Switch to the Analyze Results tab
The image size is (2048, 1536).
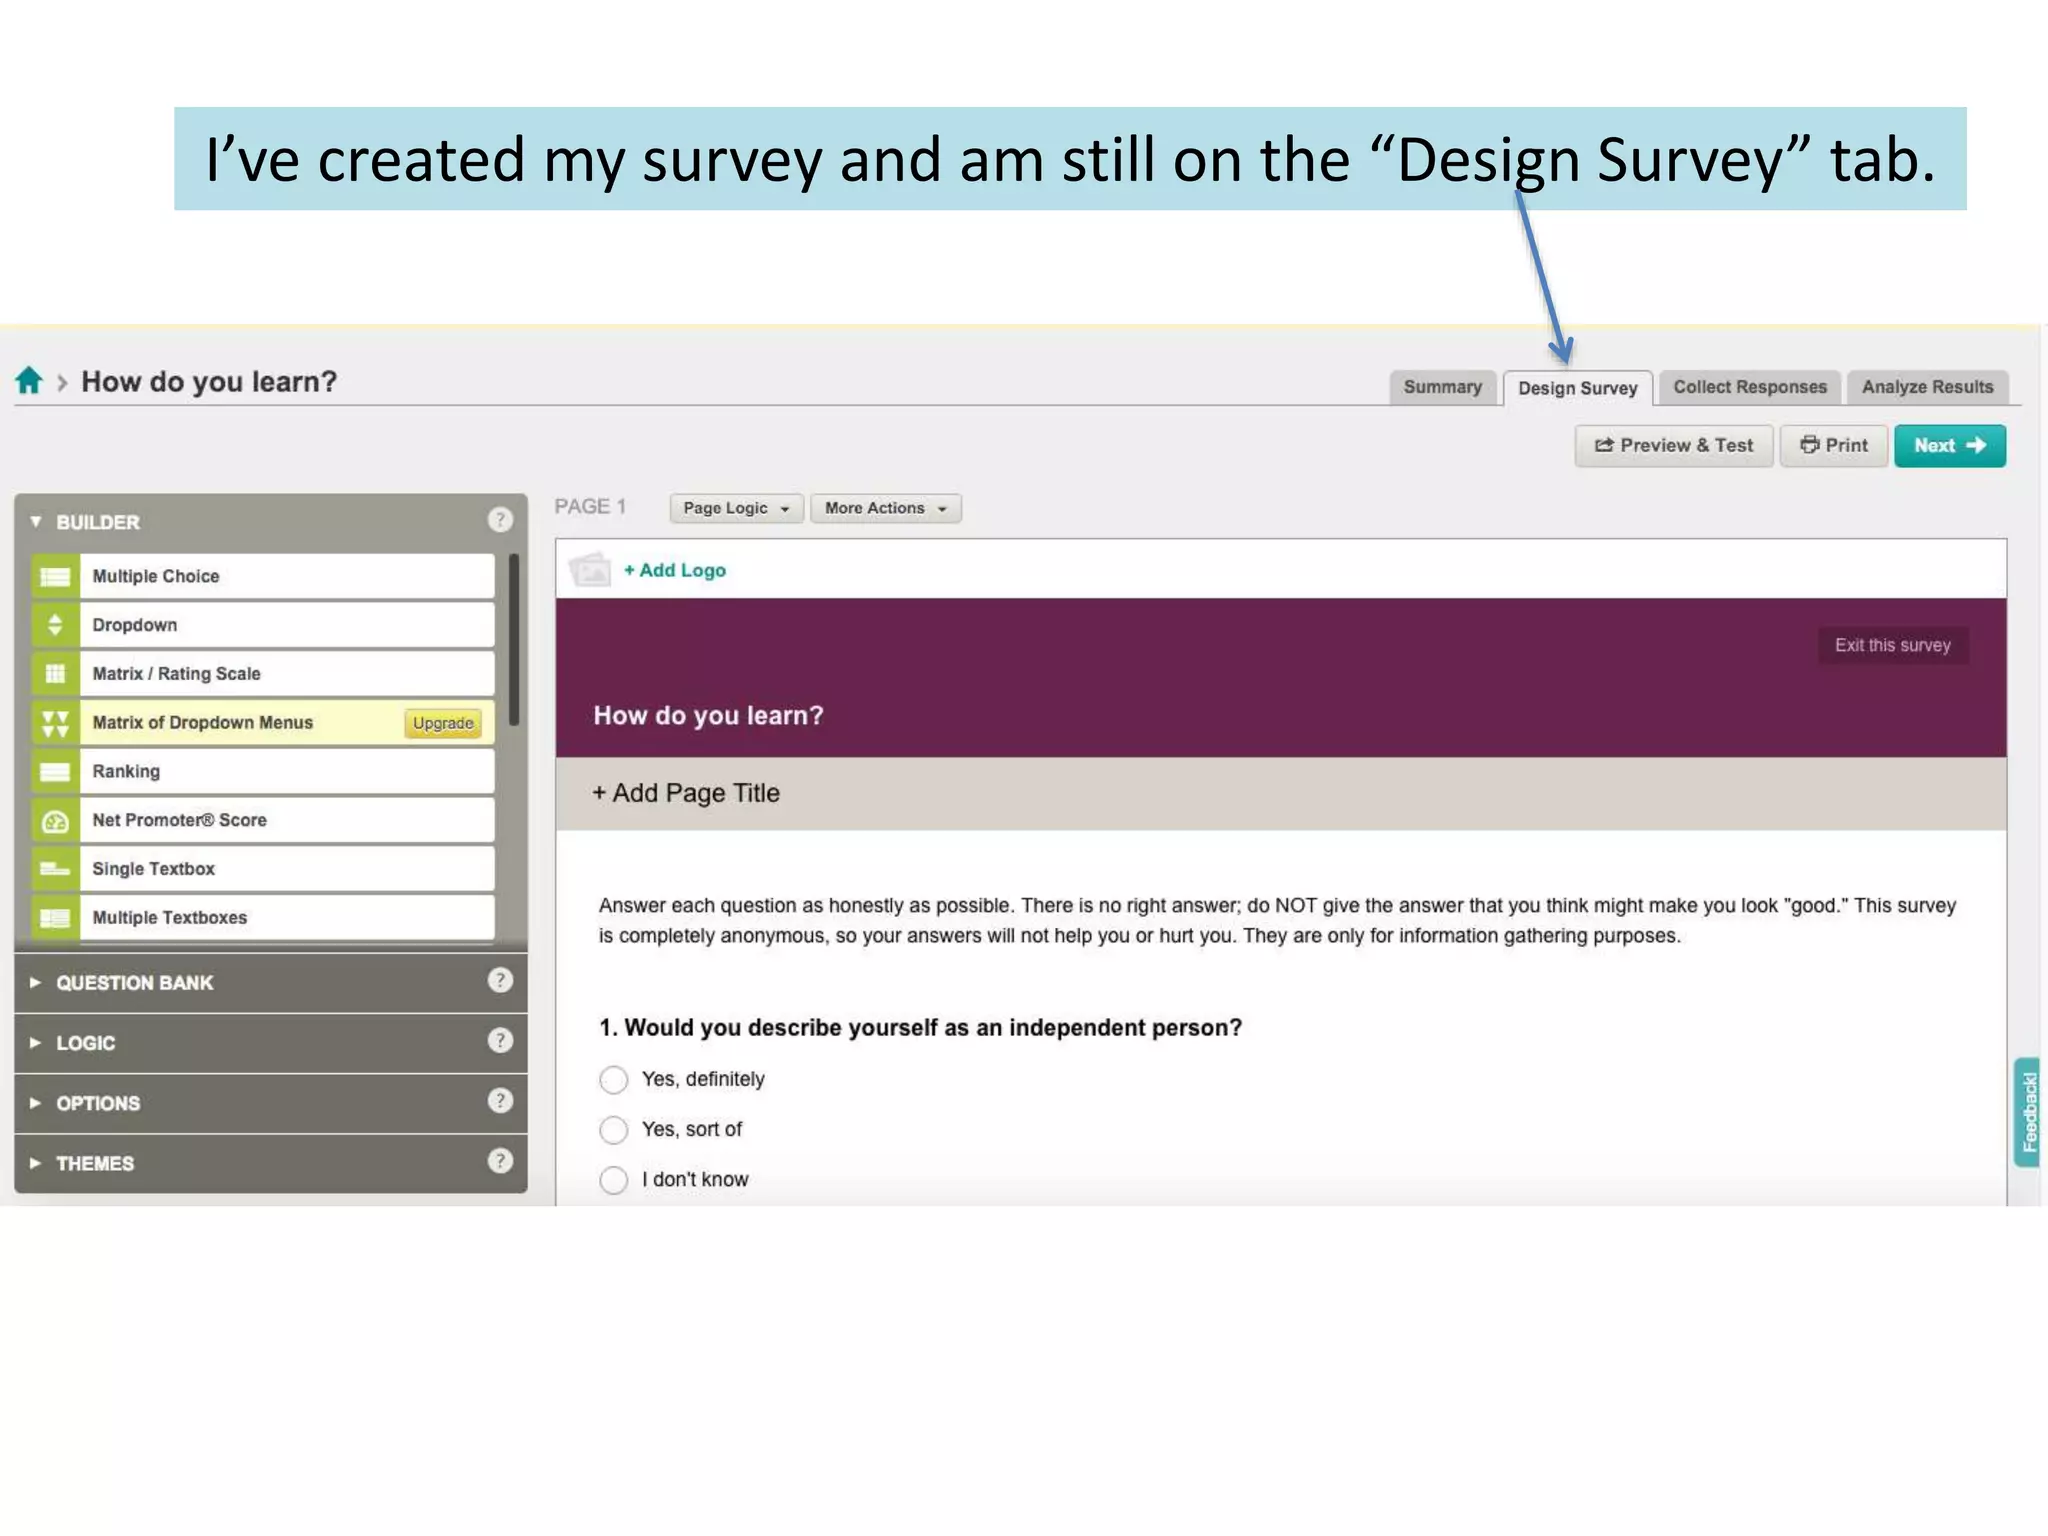[1927, 387]
